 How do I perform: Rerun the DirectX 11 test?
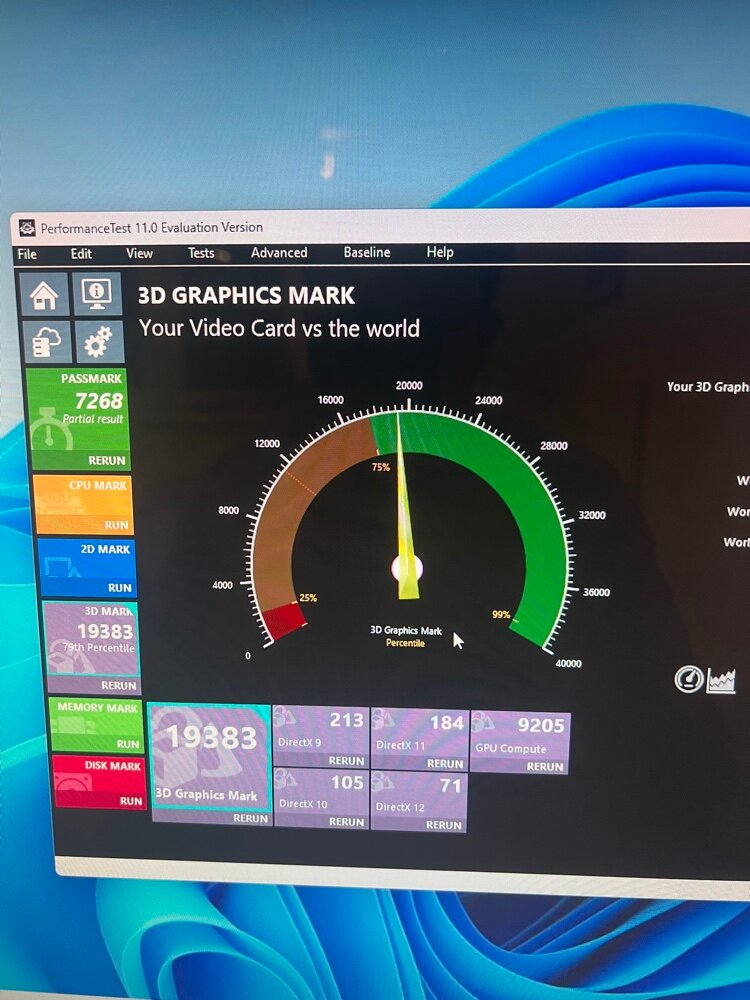tap(445, 763)
